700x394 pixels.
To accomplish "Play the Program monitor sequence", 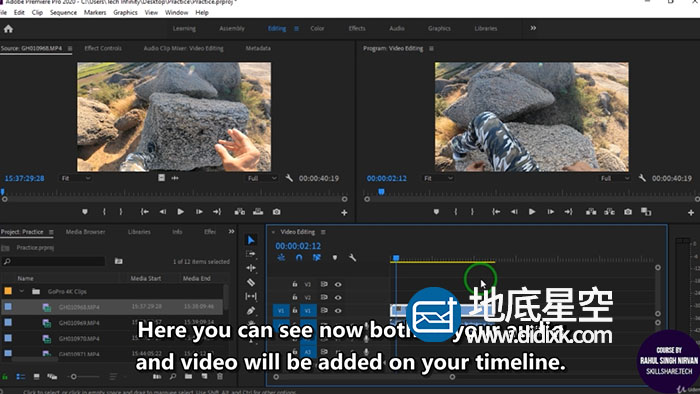I will click(532, 212).
